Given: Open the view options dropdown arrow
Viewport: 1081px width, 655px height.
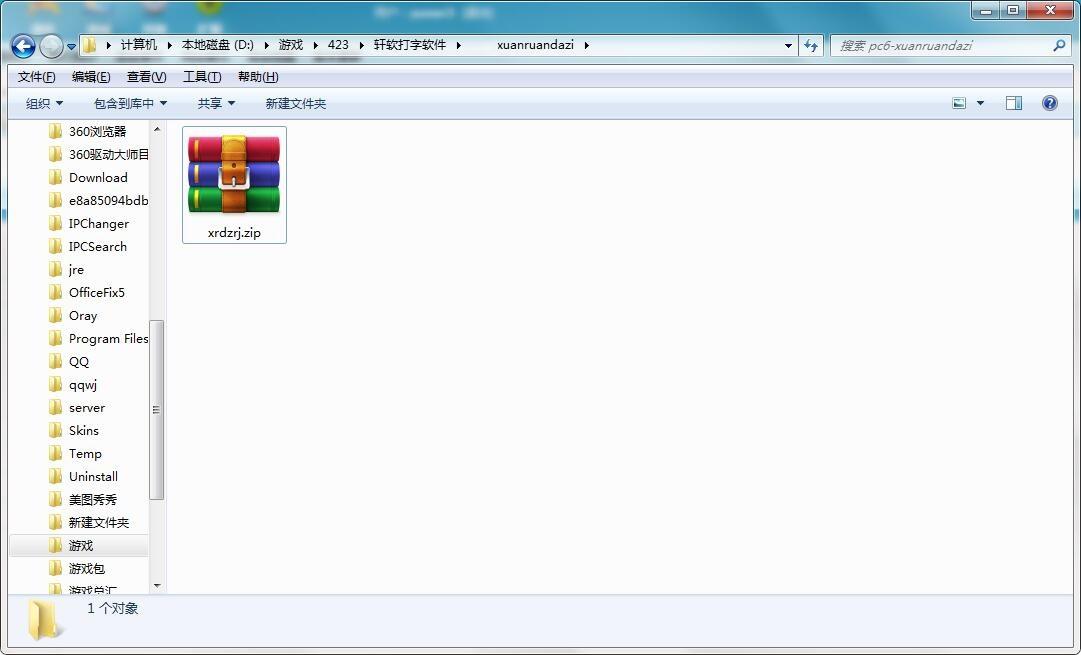Looking at the screenshot, I should [x=980, y=103].
